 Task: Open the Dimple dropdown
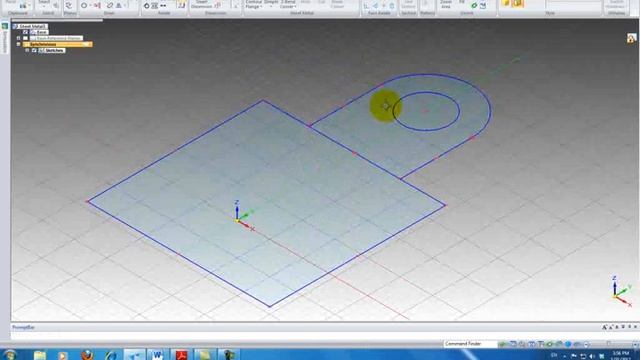coord(271,3)
